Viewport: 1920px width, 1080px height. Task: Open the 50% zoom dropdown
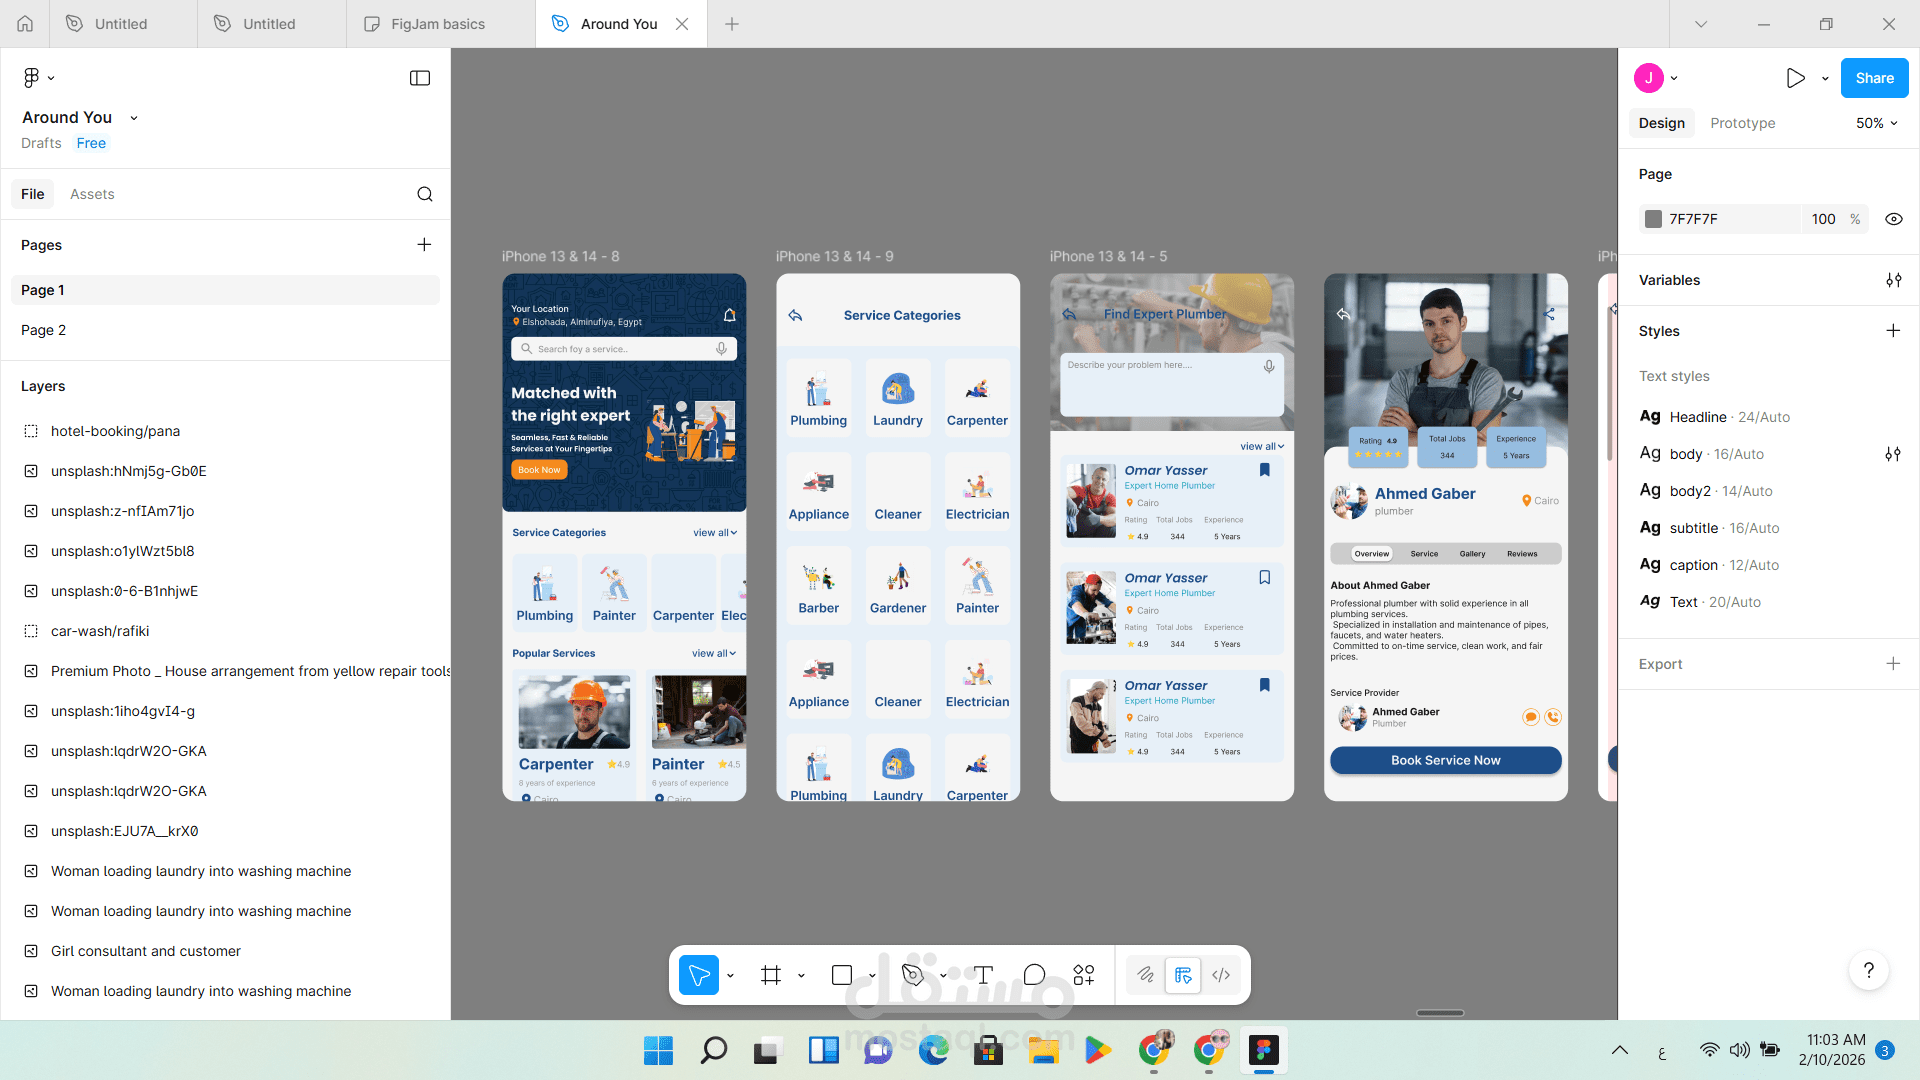1877,123
